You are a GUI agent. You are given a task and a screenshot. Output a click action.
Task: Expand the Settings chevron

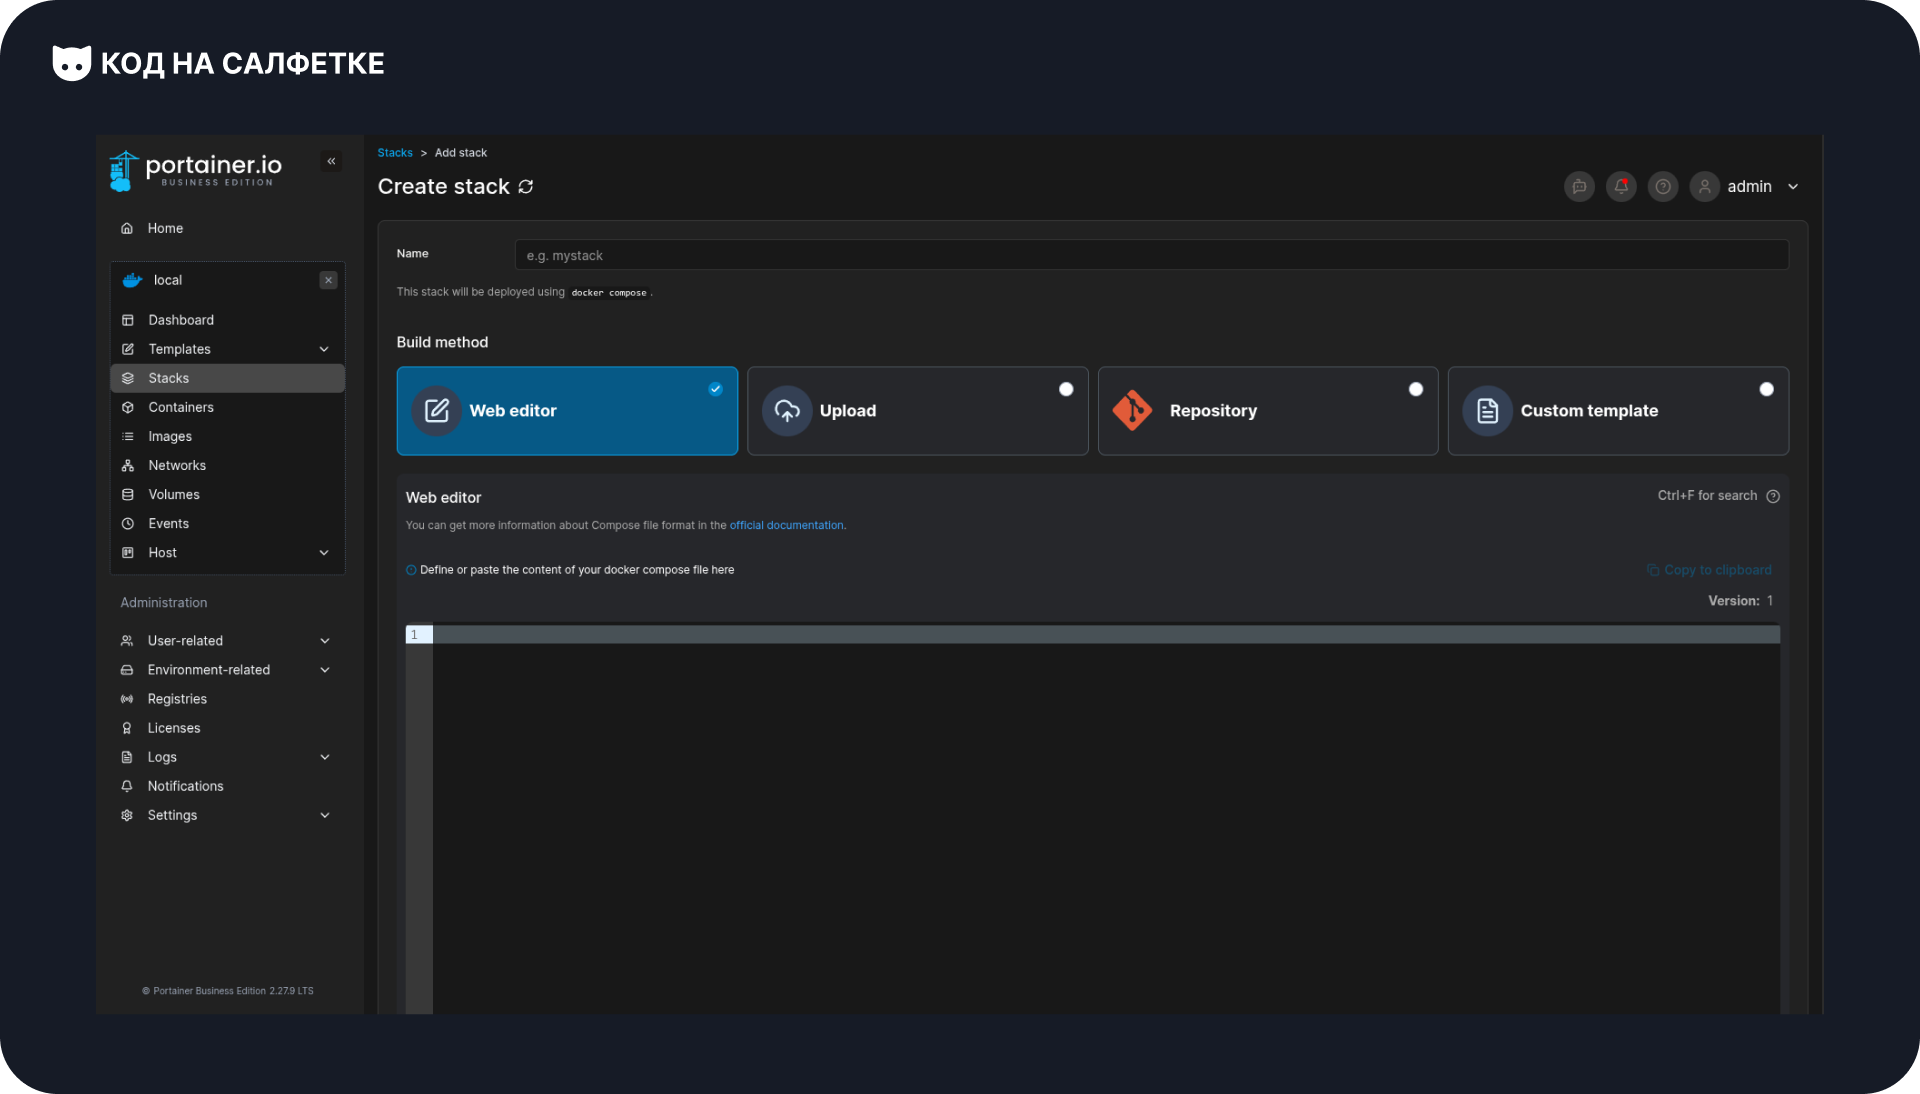325,815
